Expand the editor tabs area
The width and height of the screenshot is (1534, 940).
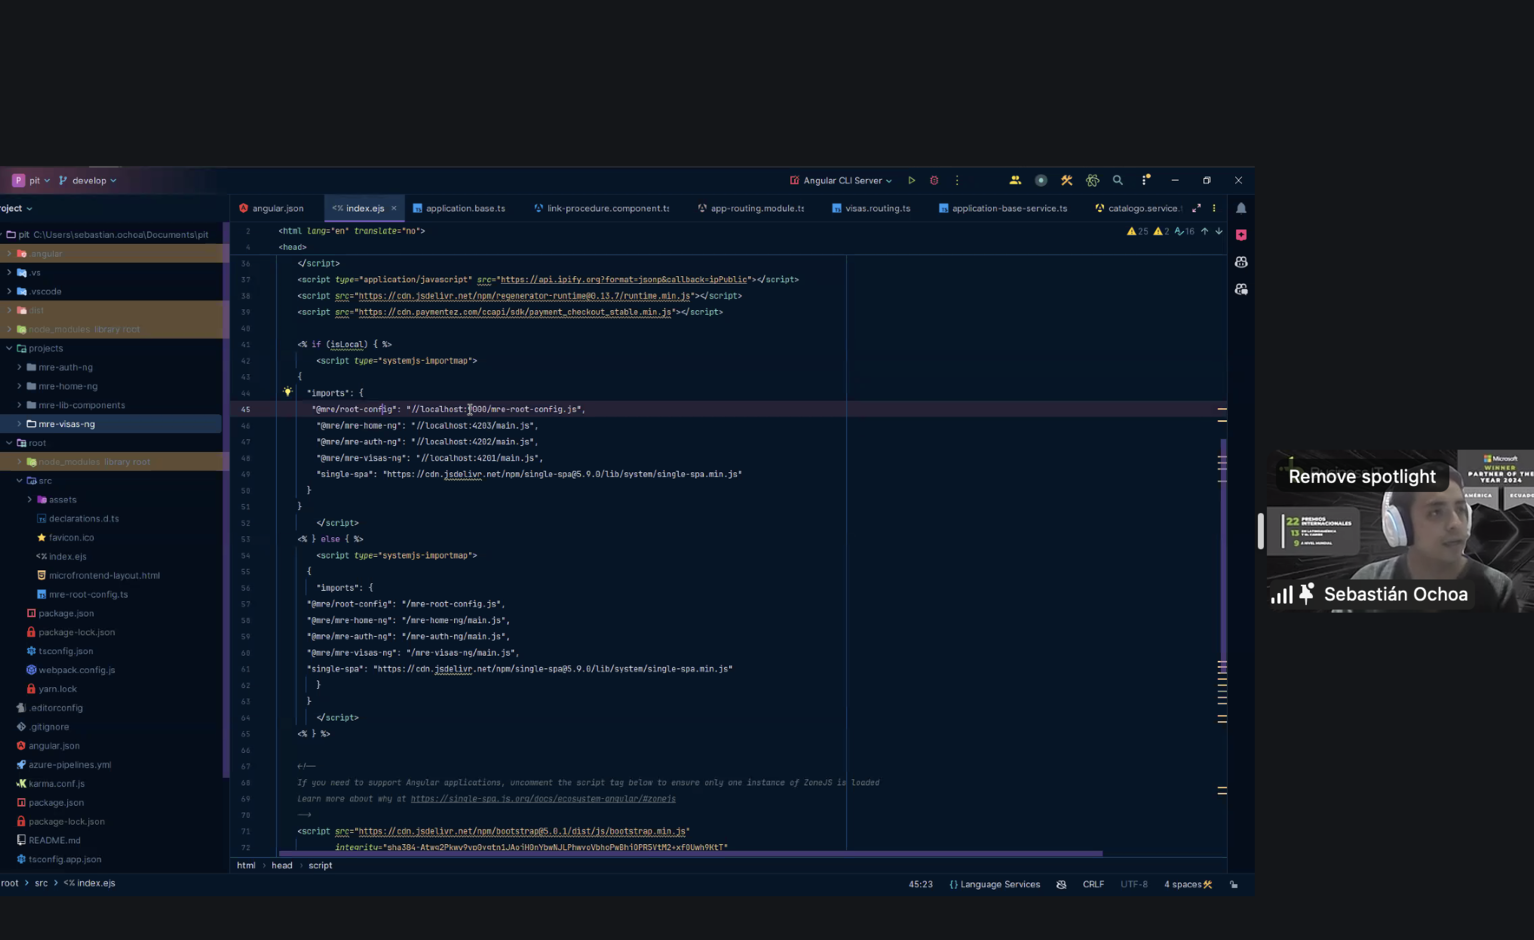tap(1196, 208)
